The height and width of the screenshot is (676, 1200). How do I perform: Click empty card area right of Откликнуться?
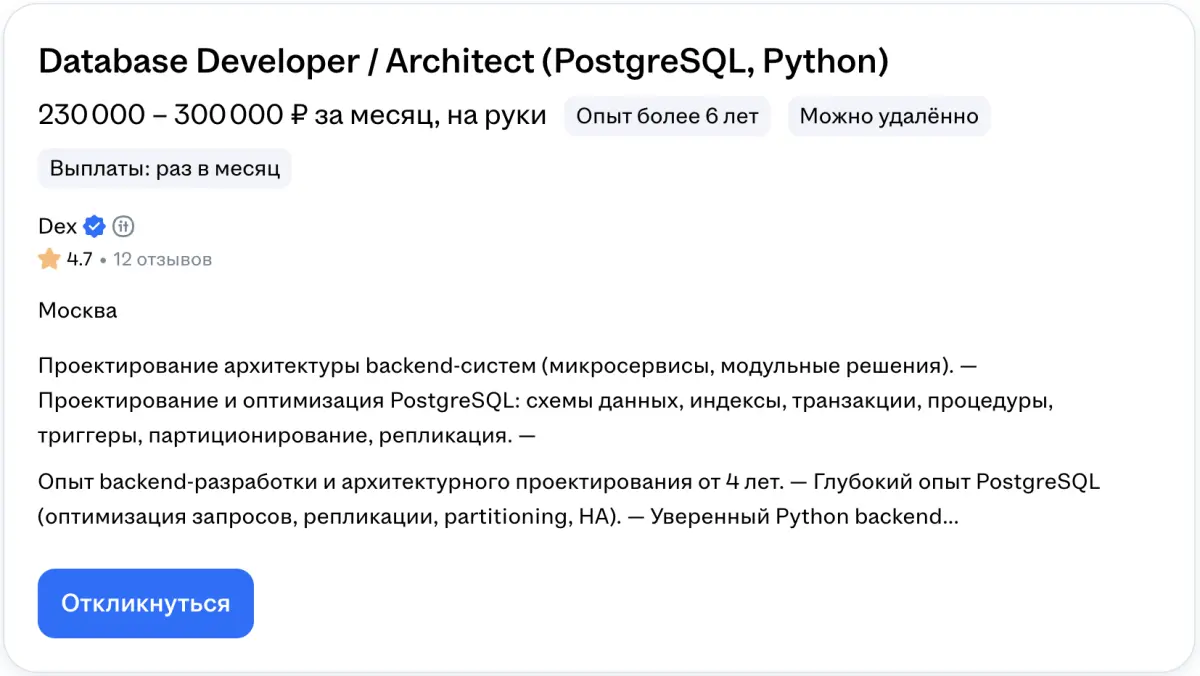coord(700,603)
